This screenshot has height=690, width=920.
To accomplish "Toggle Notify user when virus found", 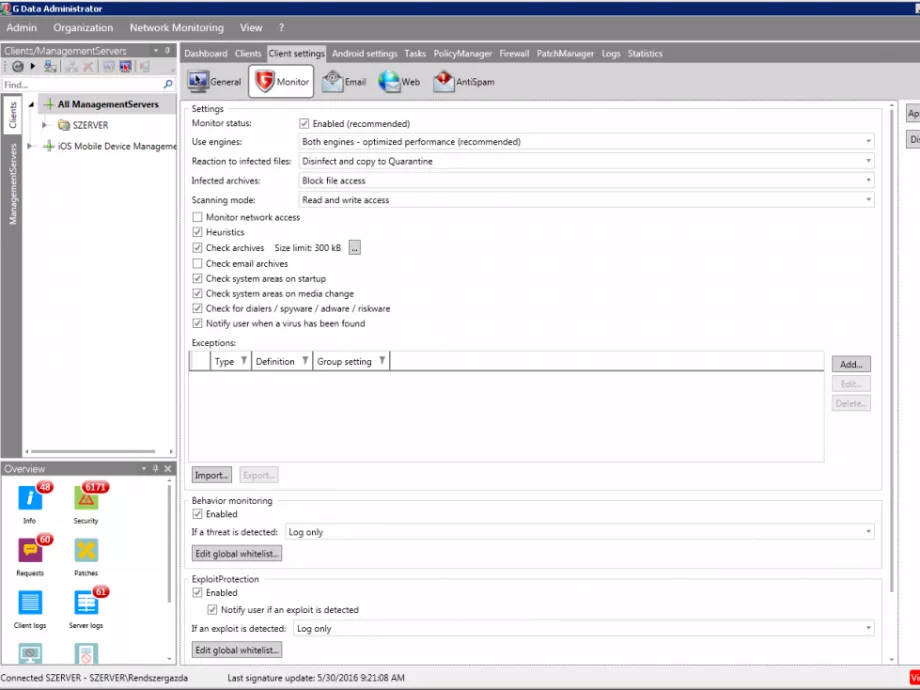I will (197, 323).
